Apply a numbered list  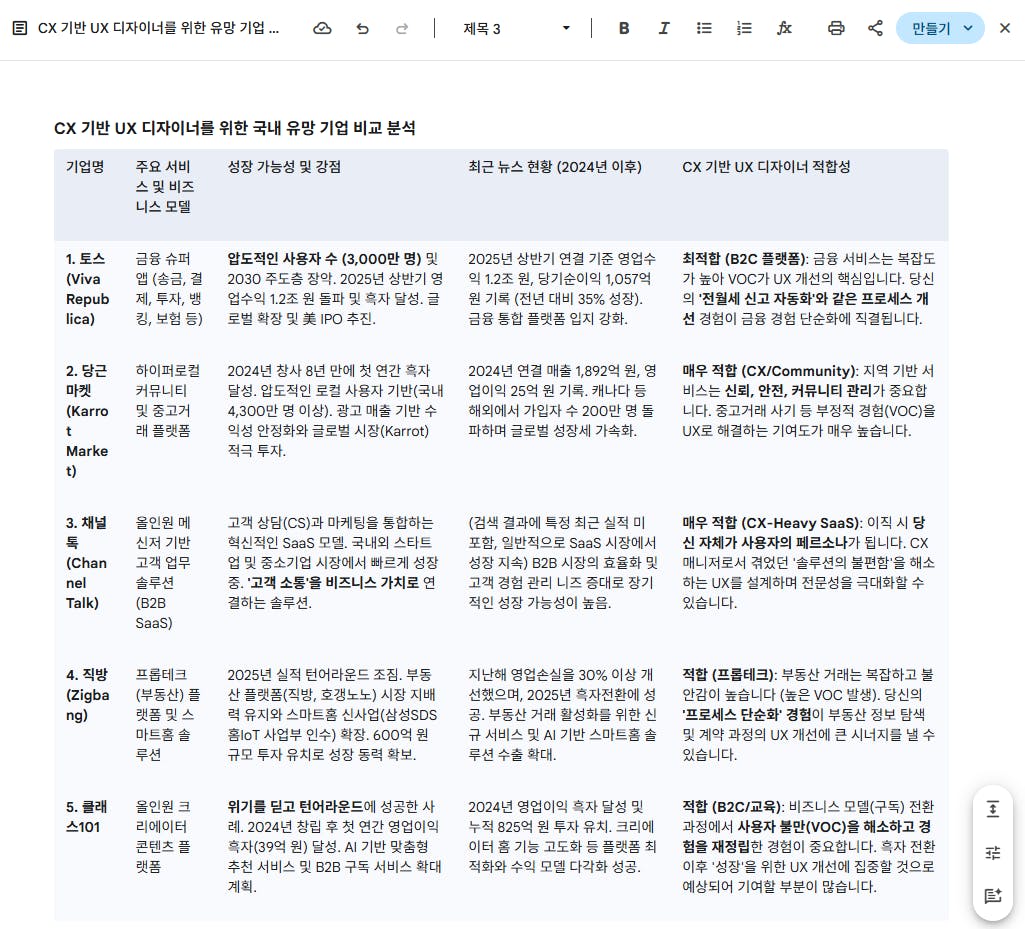[744, 28]
